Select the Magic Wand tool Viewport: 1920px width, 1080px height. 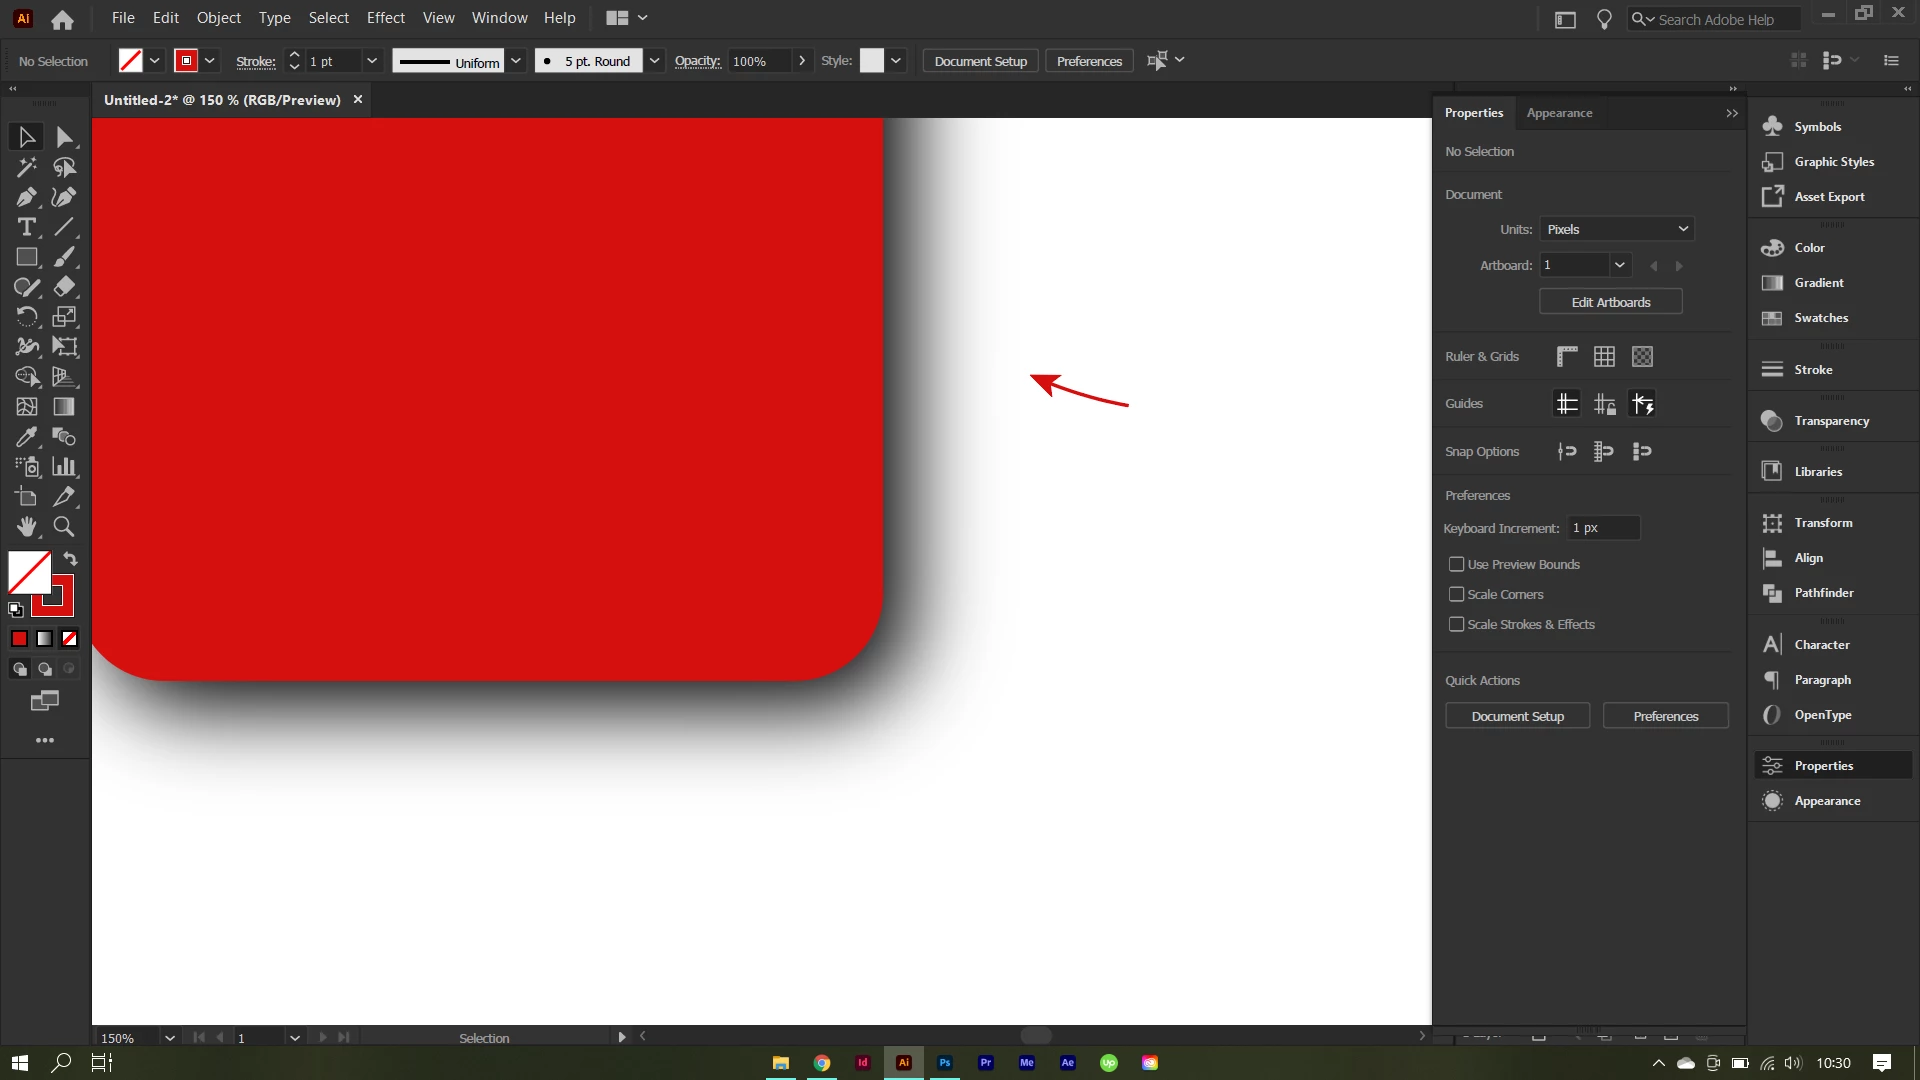(26, 167)
